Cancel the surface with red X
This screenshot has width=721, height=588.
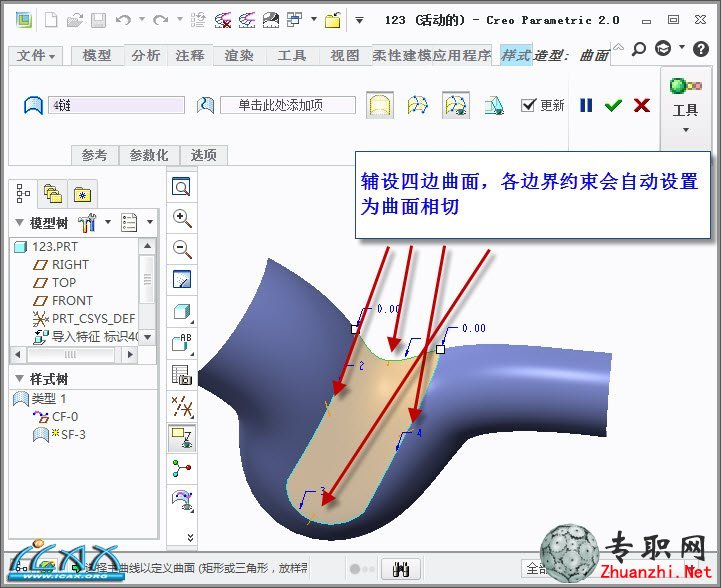641,105
